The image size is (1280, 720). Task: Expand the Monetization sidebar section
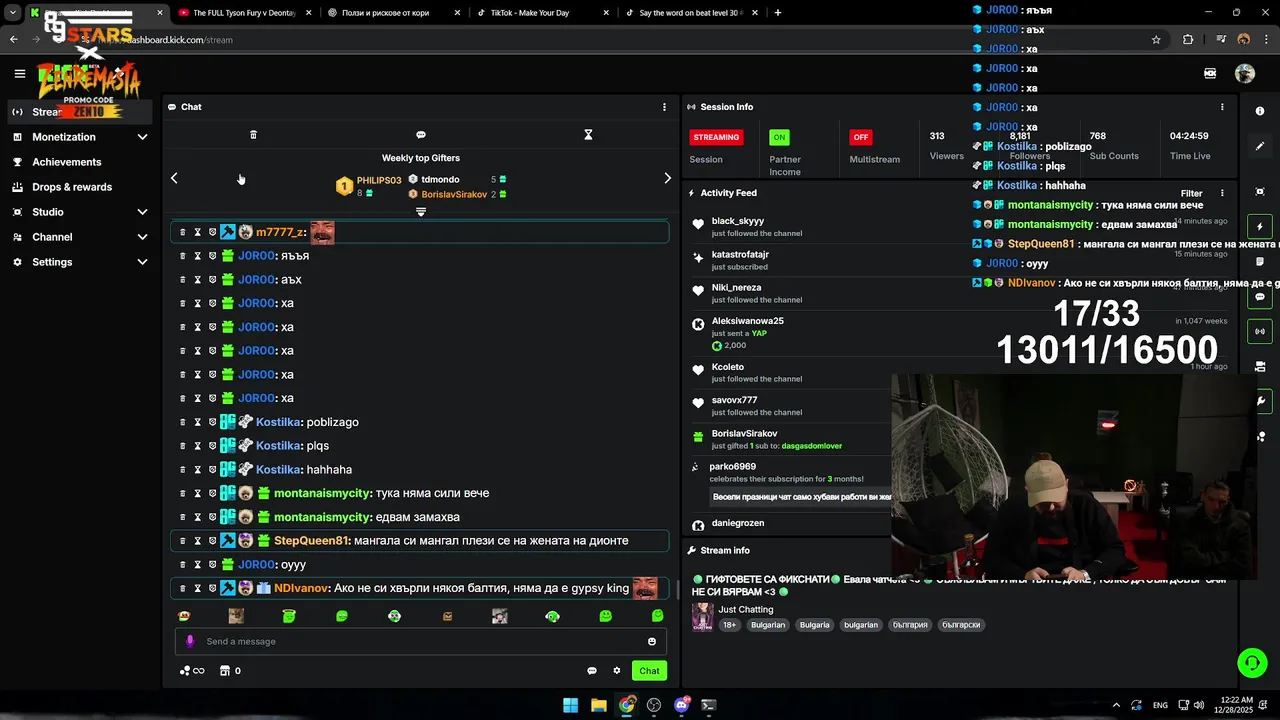(x=80, y=137)
